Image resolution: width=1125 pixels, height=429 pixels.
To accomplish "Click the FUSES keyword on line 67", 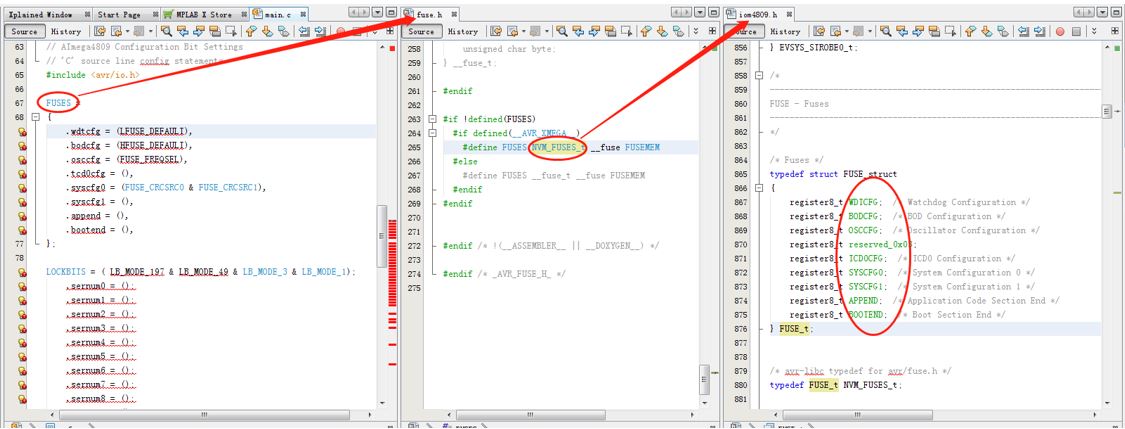I will (59, 103).
